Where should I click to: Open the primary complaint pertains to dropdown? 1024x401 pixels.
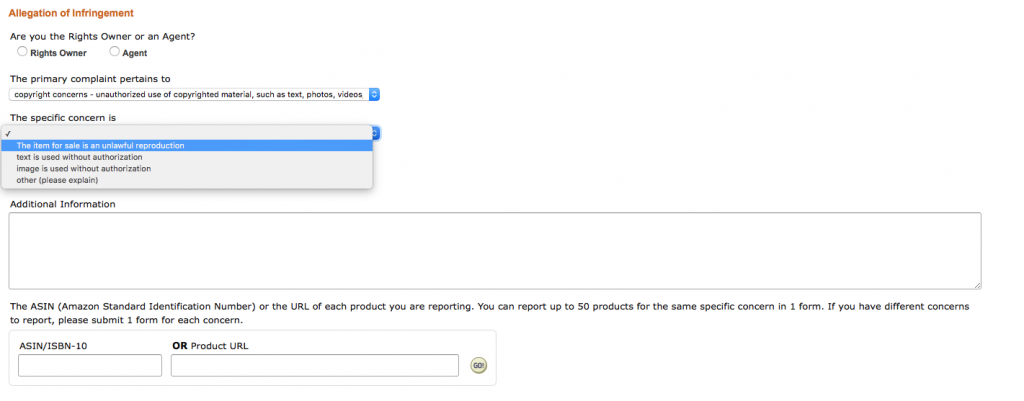point(194,95)
